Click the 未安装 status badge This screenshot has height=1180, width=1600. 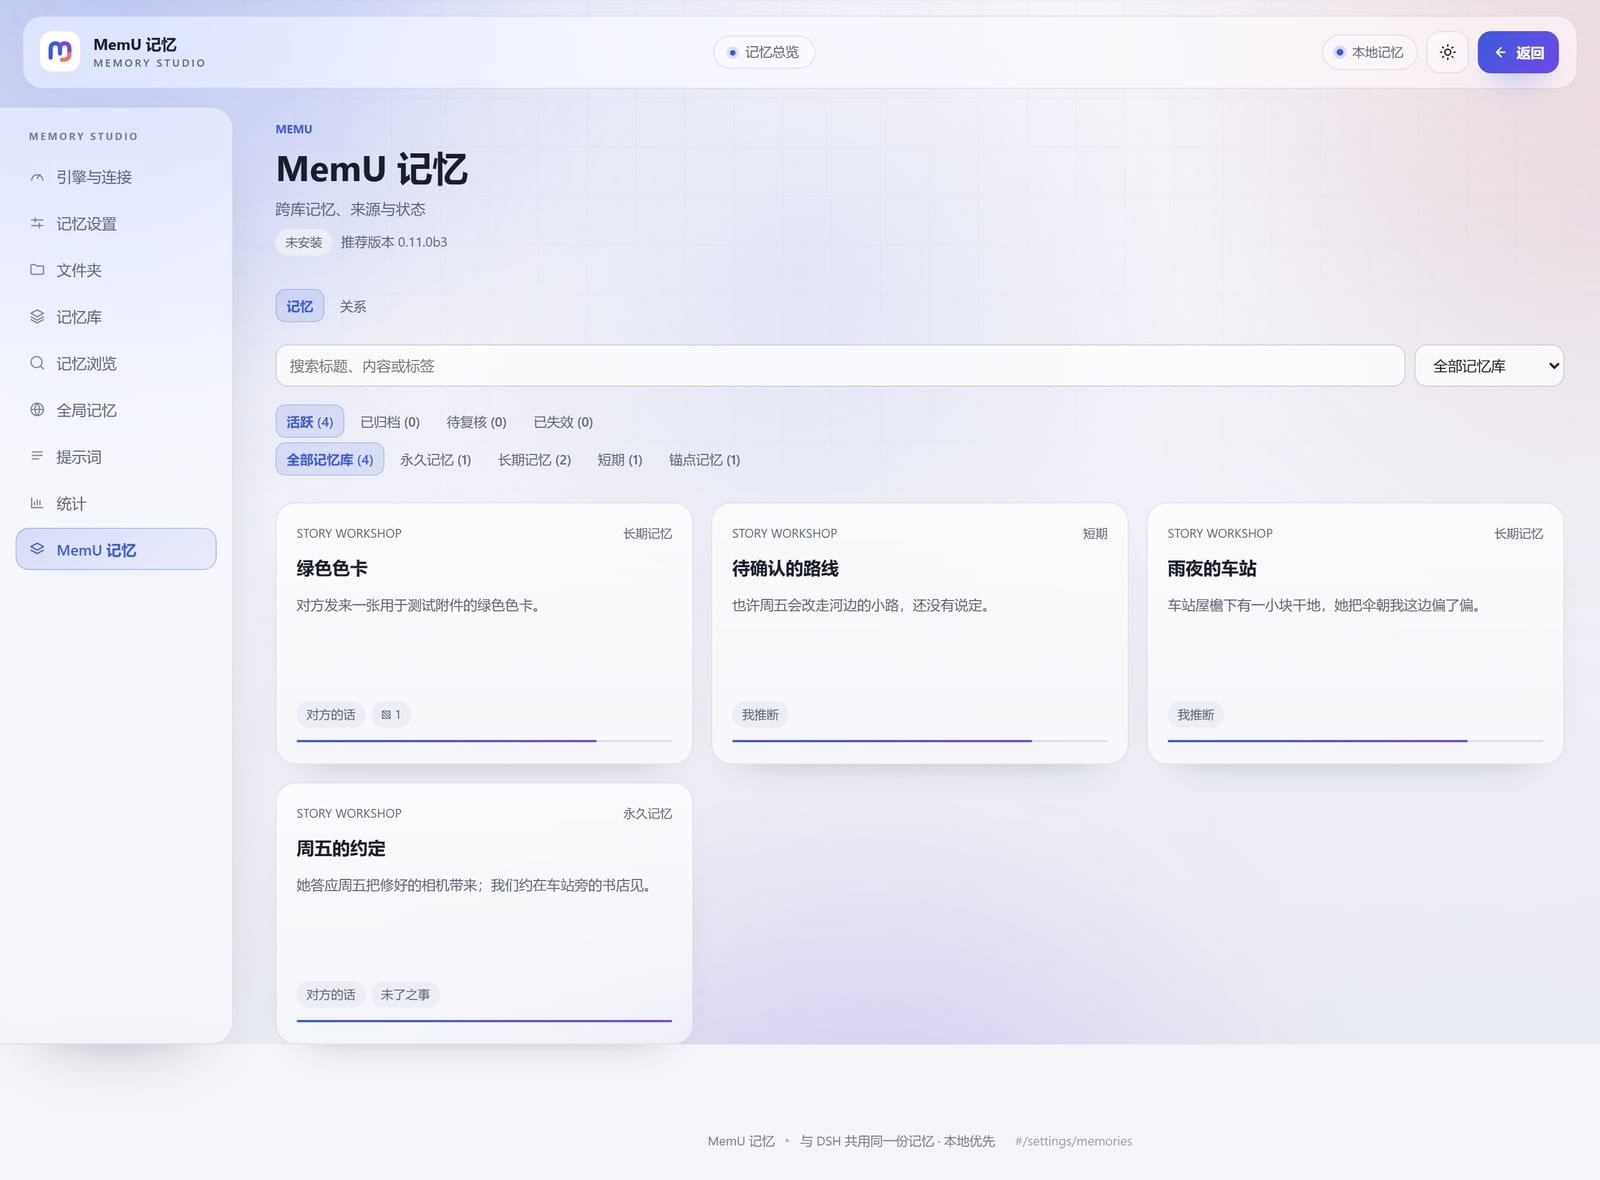[x=304, y=242]
